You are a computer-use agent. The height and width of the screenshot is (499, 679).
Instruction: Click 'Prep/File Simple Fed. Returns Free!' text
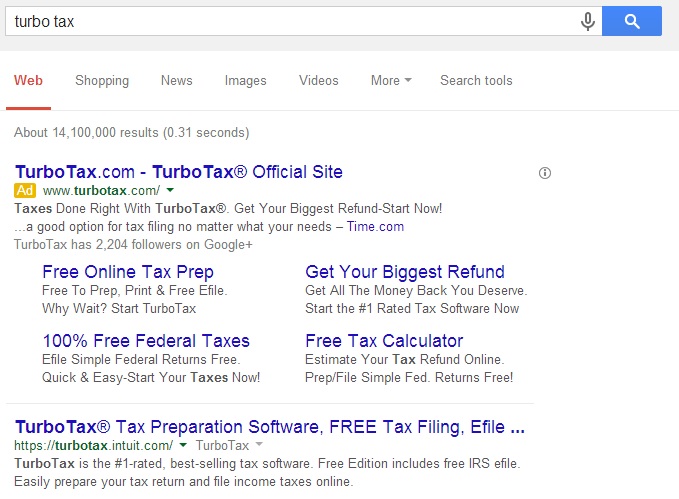click(409, 377)
